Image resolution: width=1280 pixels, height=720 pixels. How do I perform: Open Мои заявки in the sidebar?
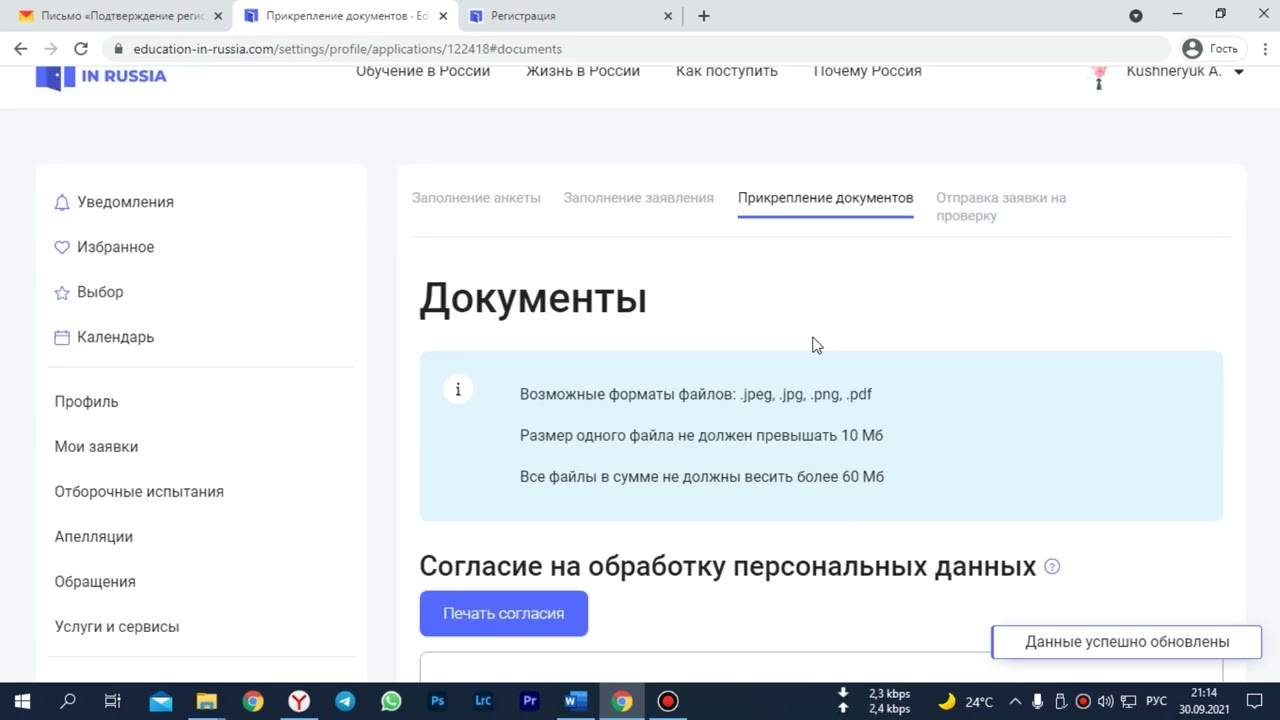(96, 447)
